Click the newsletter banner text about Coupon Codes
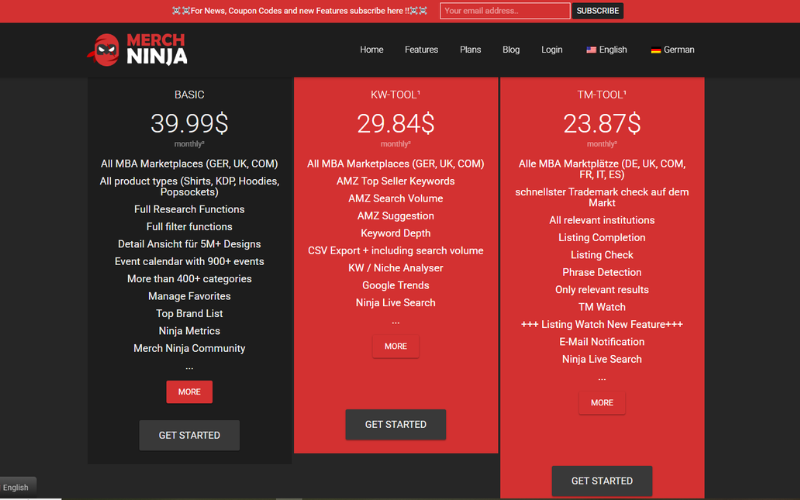Image resolution: width=800 pixels, height=500 pixels. point(300,11)
